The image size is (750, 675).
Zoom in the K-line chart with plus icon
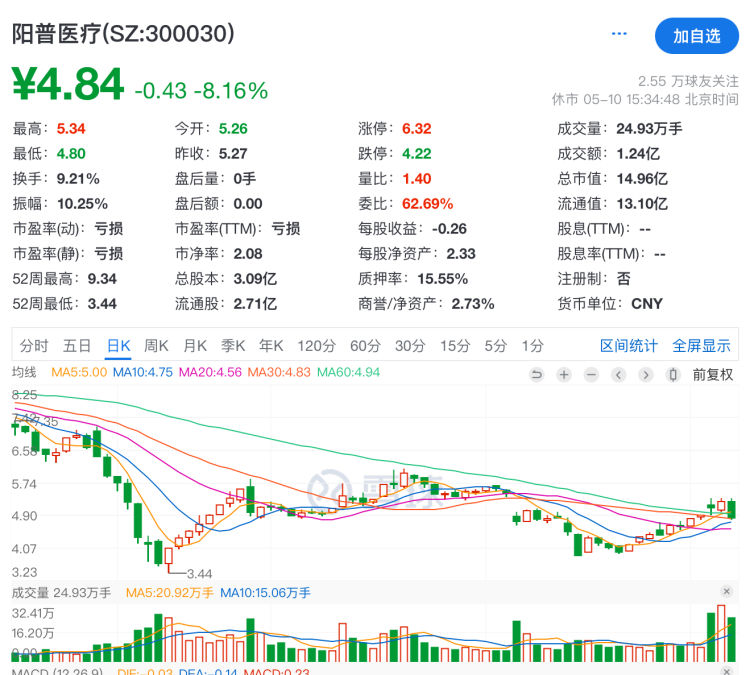564,375
